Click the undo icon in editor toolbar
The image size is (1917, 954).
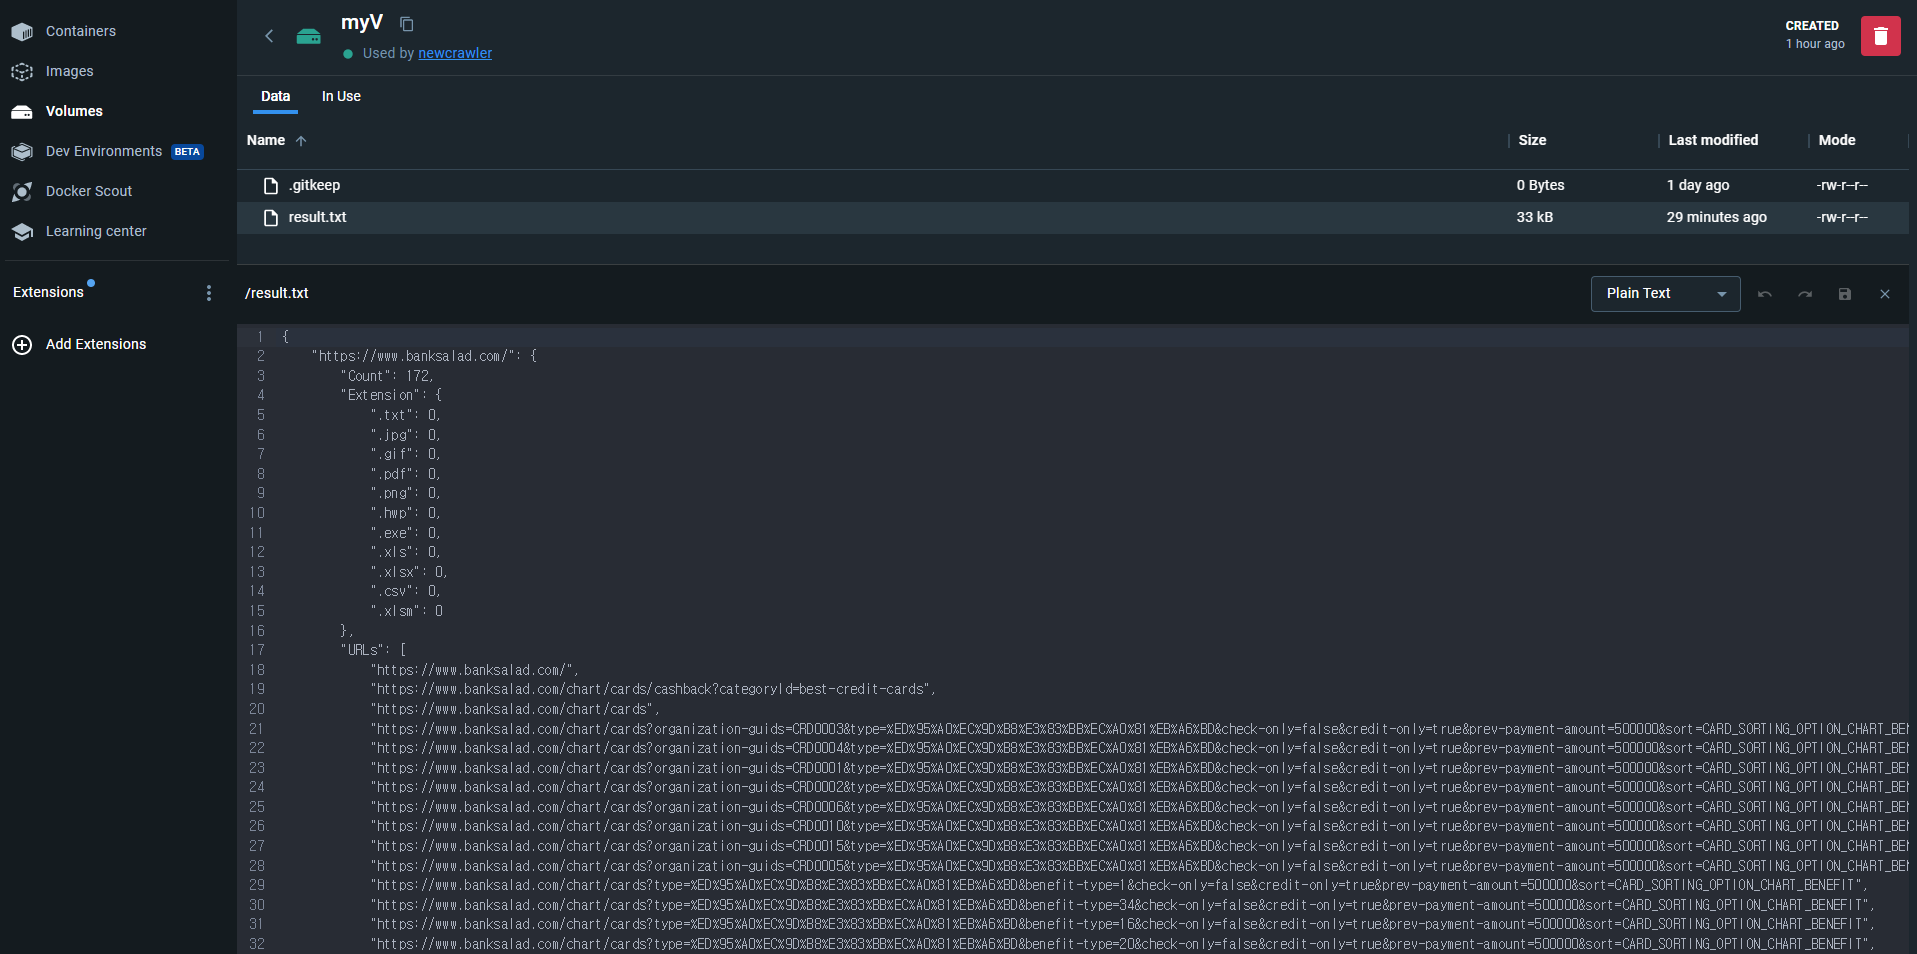point(1765,294)
